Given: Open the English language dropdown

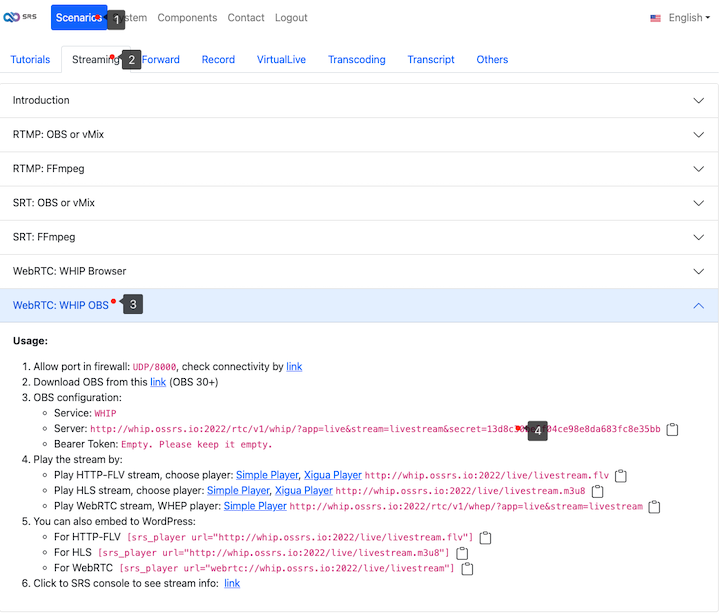Looking at the screenshot, I should [x=679, y=18].
